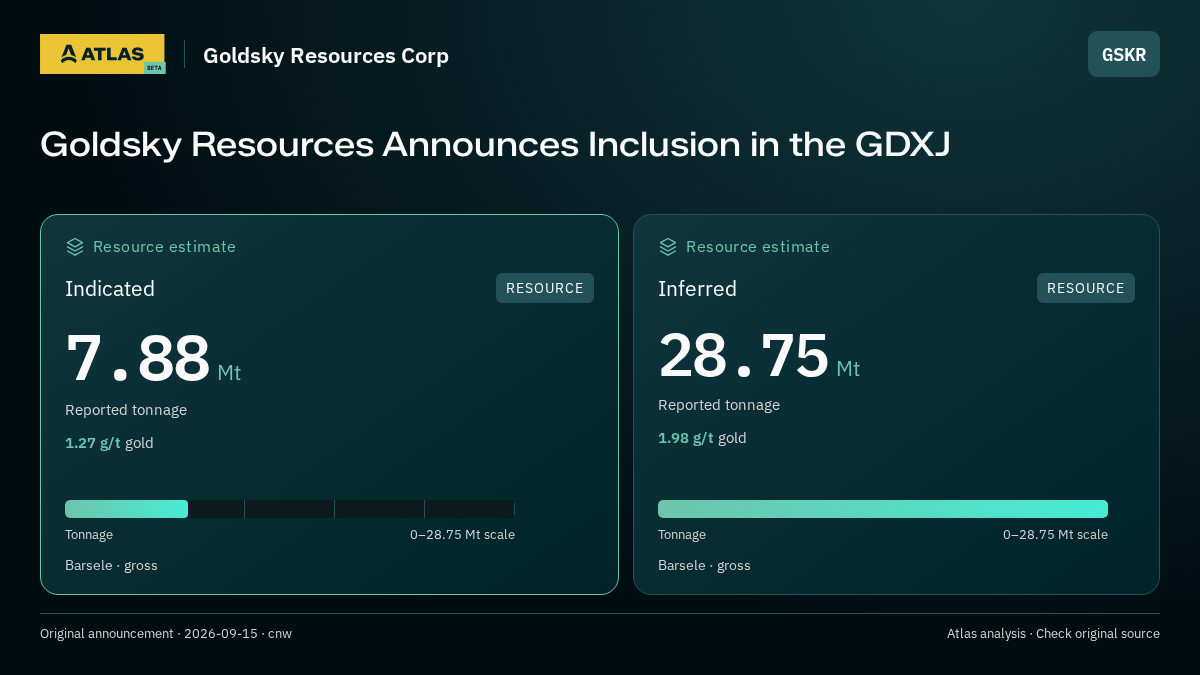Click the Atlas analysis · Check original source note
1200x675 pixels.
coord(1053,634)
